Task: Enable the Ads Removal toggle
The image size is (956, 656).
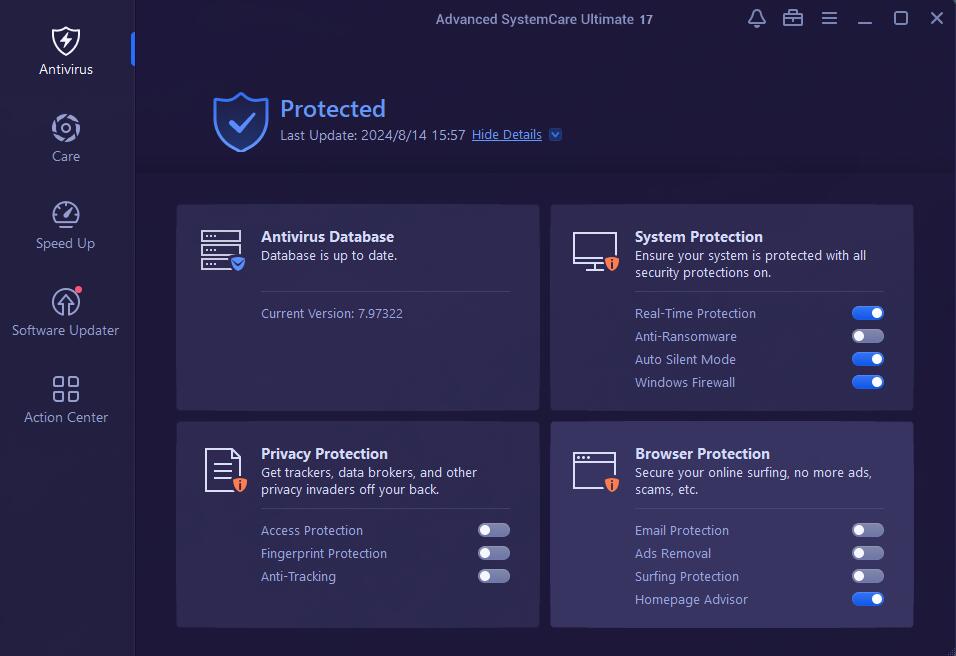Action: click(868, 553)
